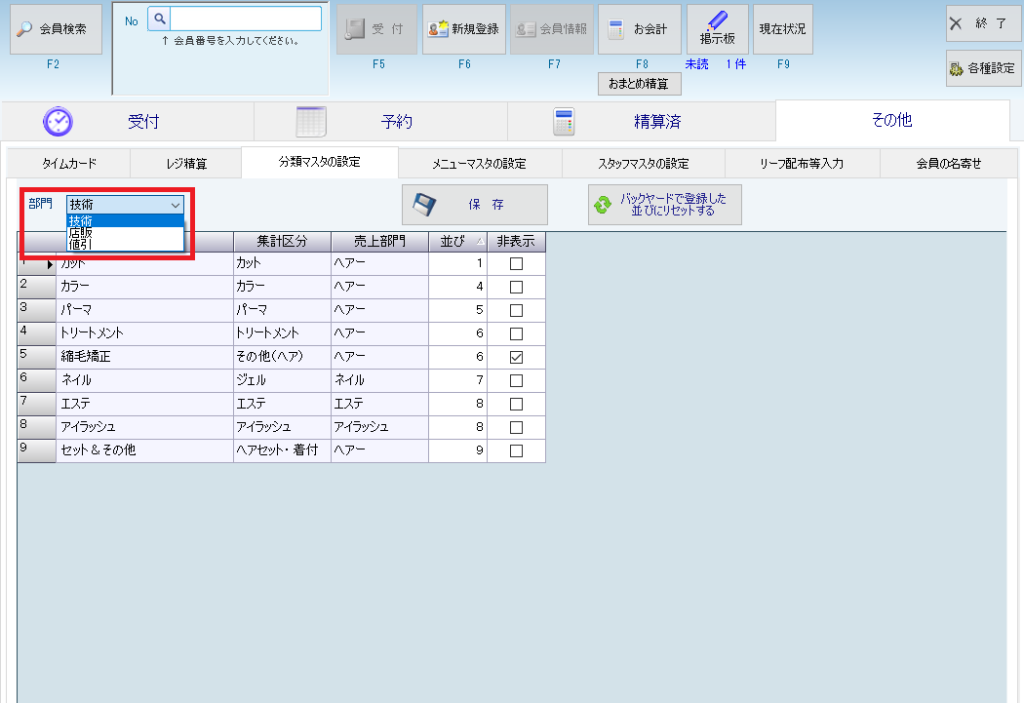This screenshot has width=1024, height=703.
Task: Click the clock icon on 受付 tab
Action: coord(58,121)
